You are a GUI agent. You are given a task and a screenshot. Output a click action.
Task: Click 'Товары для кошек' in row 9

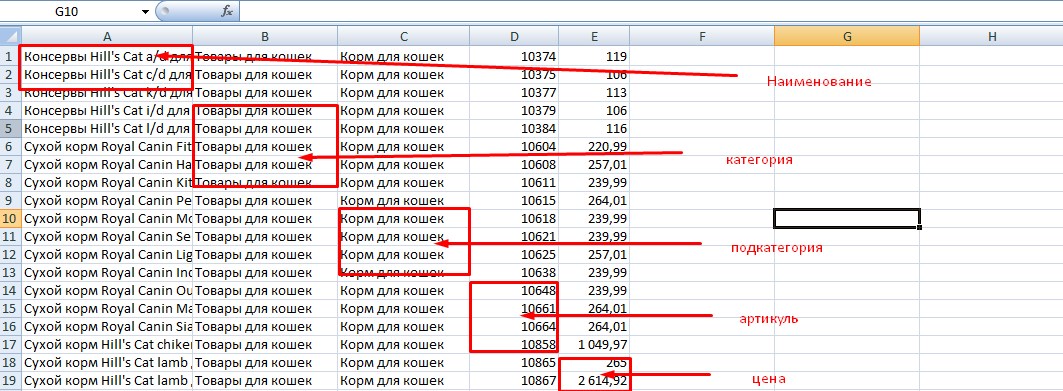coord(265,200)
